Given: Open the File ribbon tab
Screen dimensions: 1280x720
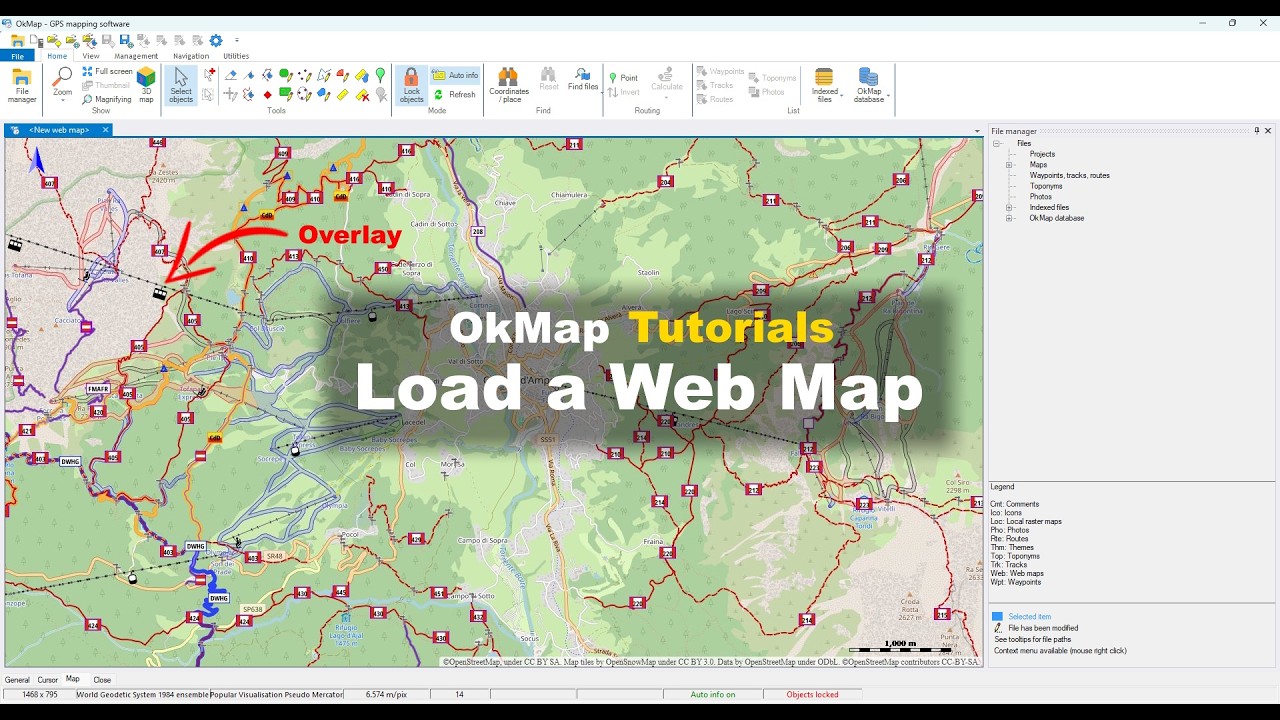Looking at the screenshot, I should pyautogui.click(x=17, y=56).
